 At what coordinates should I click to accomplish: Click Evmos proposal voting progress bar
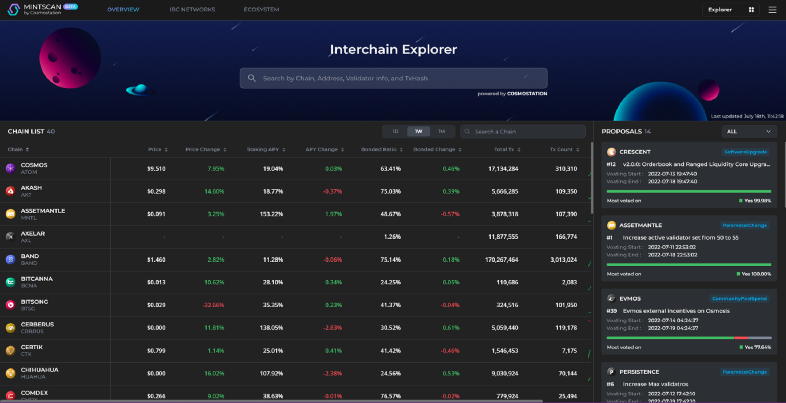[x=689, y=338]
